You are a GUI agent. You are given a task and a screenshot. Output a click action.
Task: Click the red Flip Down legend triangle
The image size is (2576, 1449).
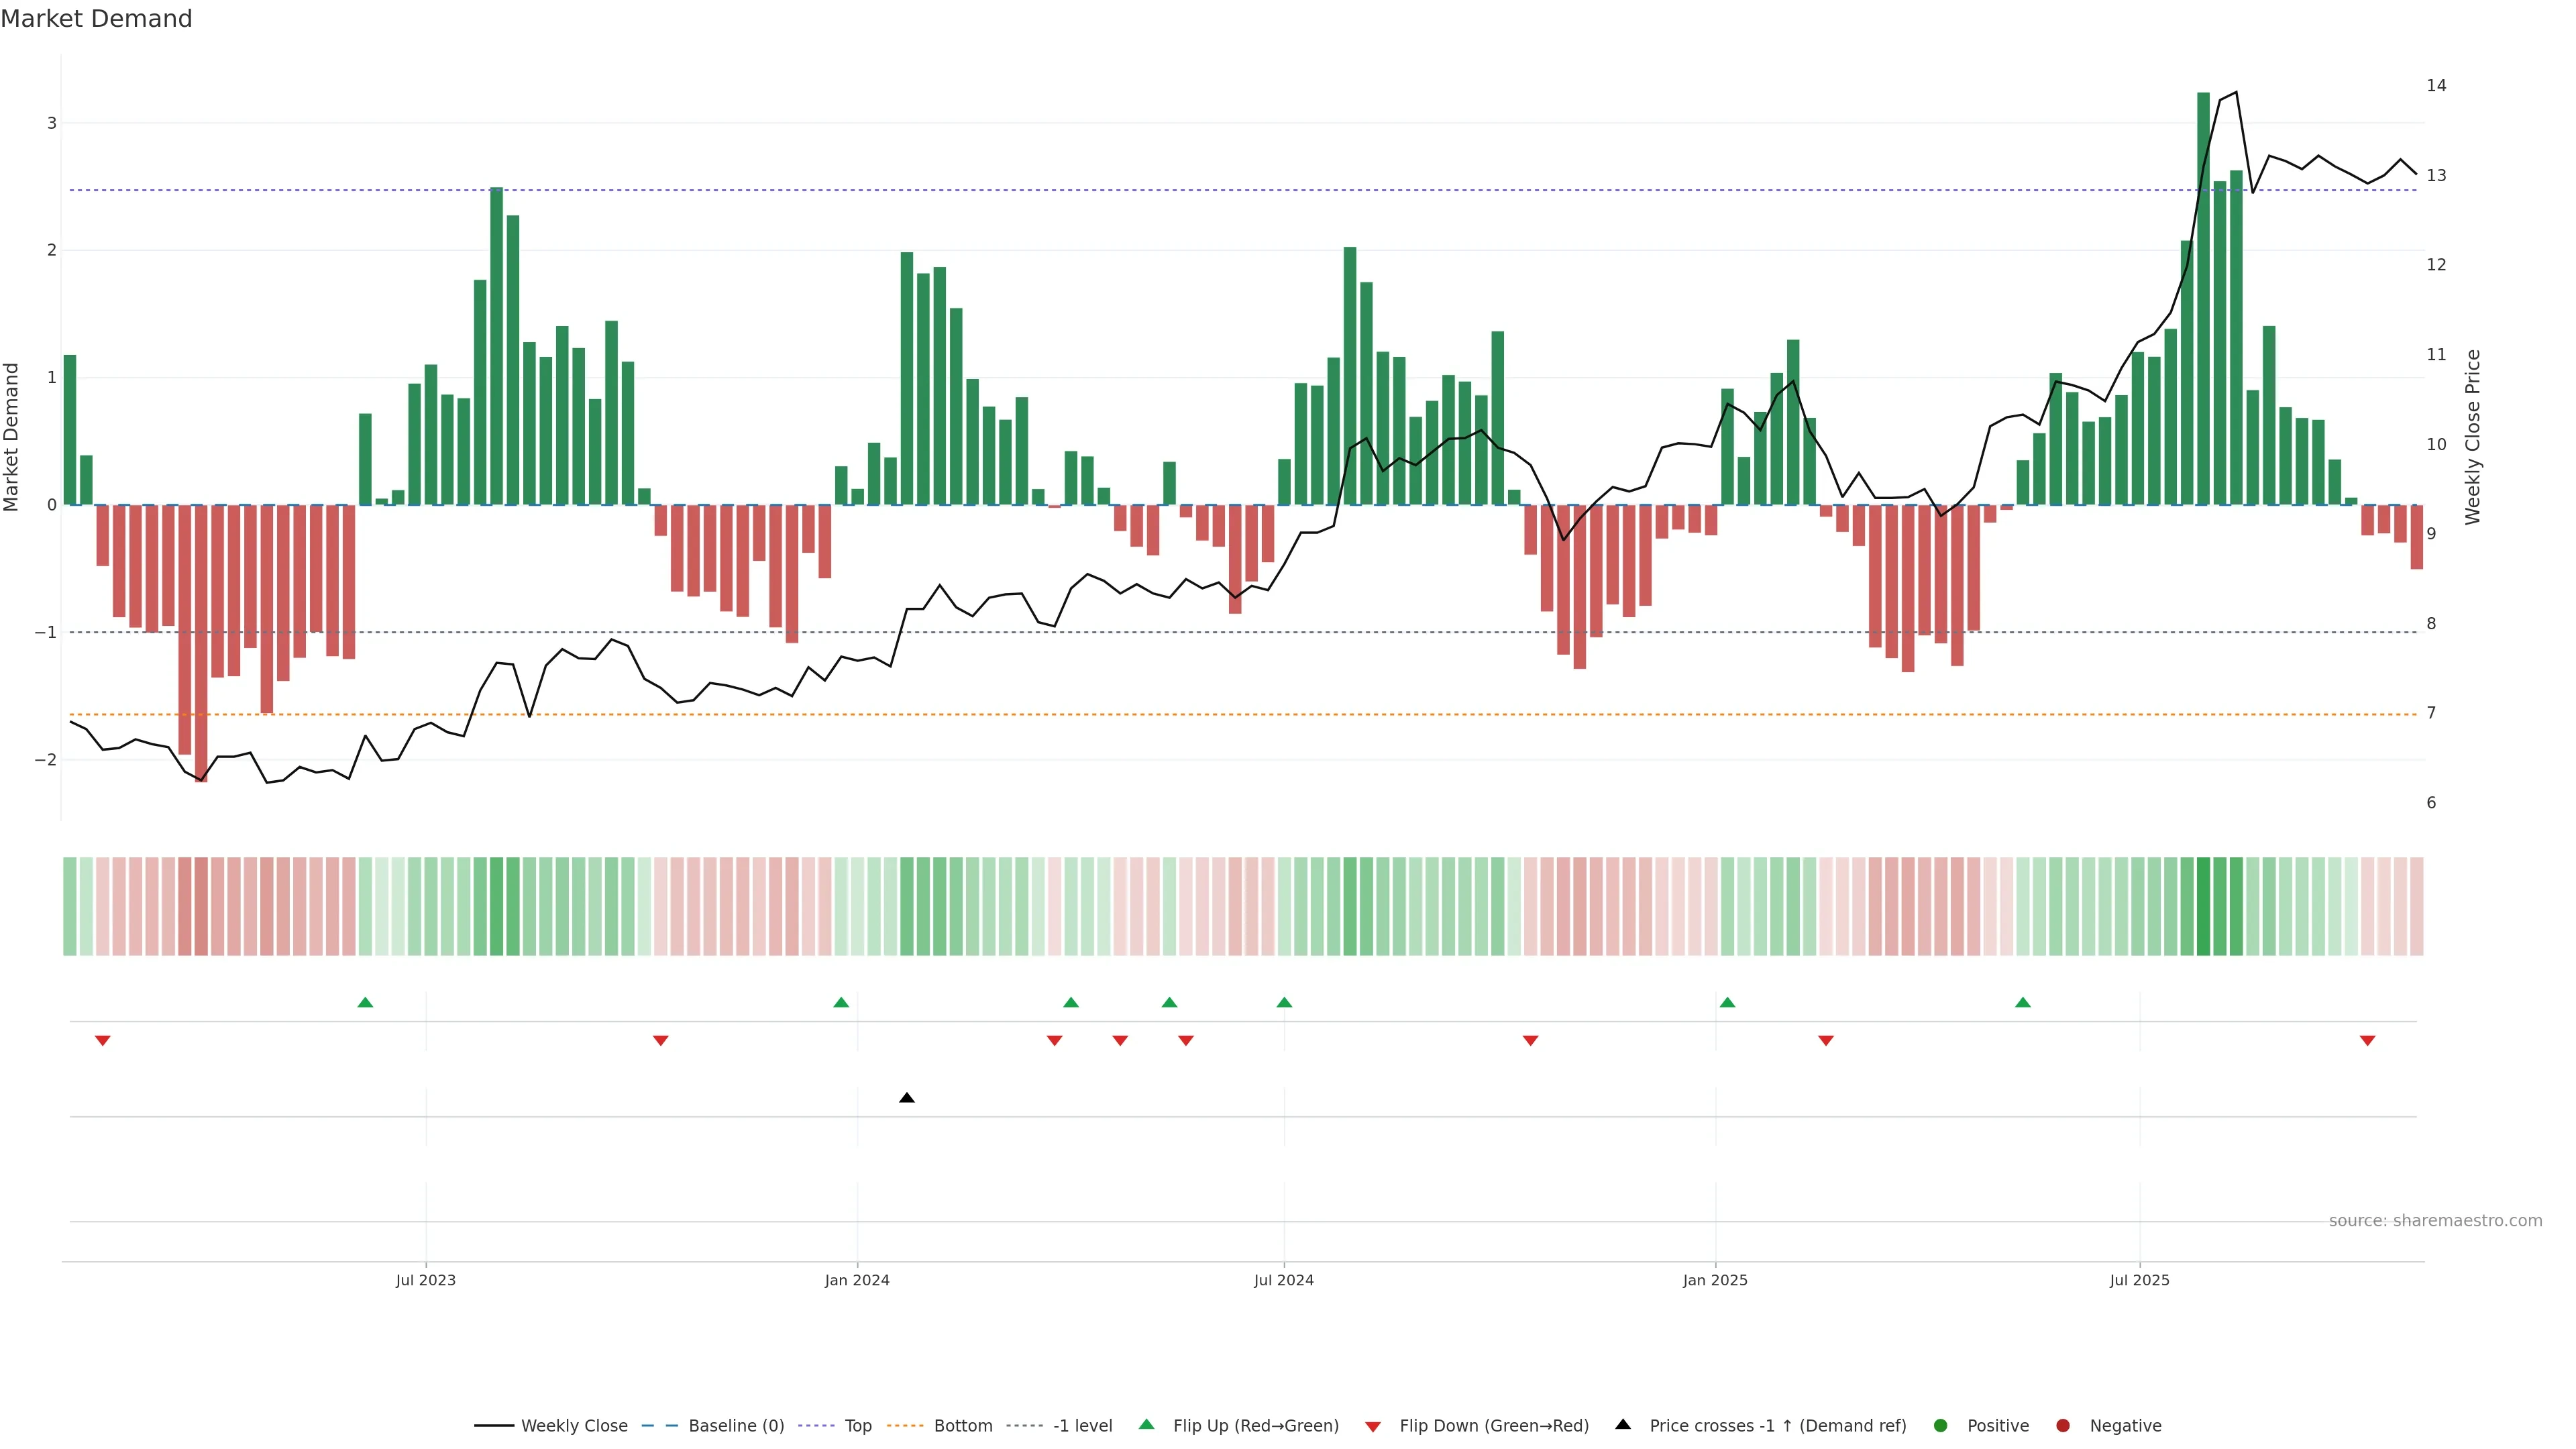point(1373,1427)
